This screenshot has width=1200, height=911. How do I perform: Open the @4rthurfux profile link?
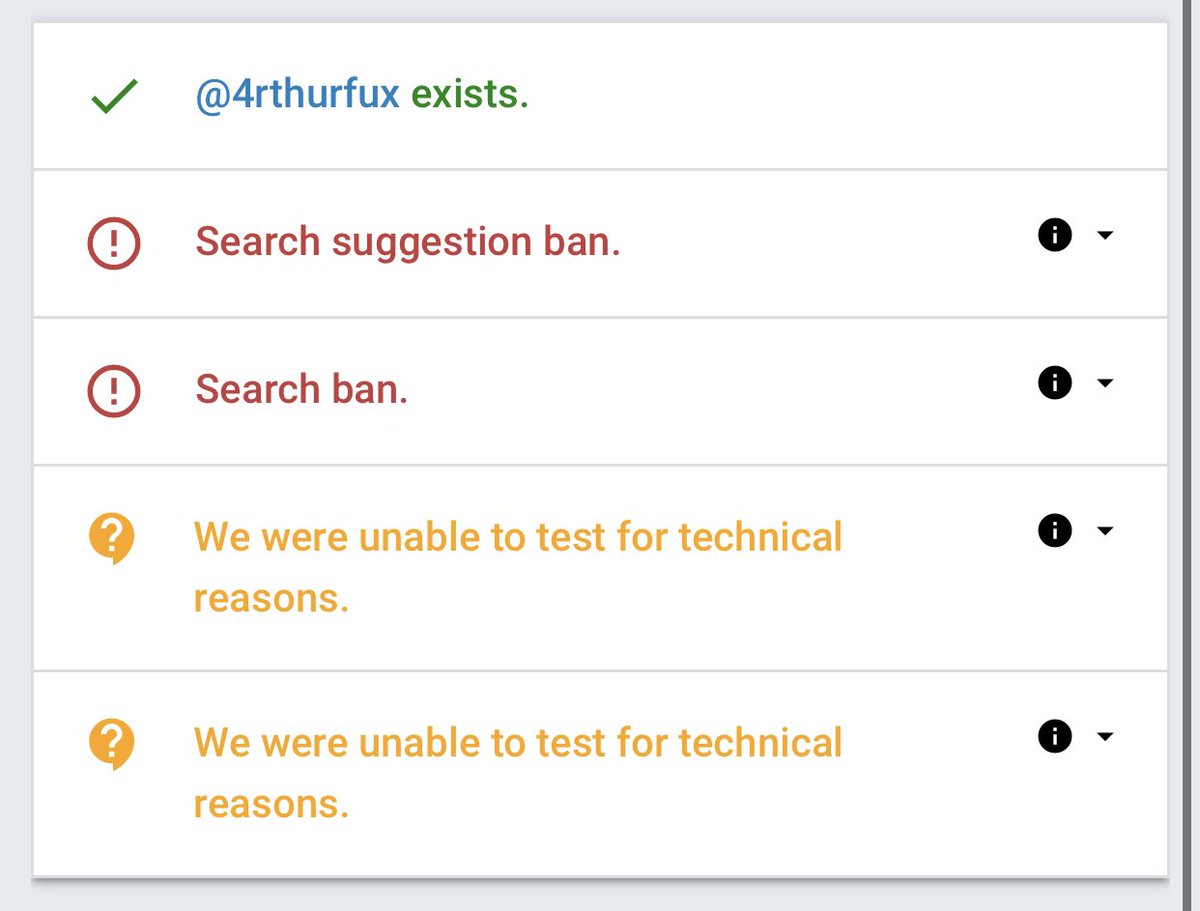point(297,95)
